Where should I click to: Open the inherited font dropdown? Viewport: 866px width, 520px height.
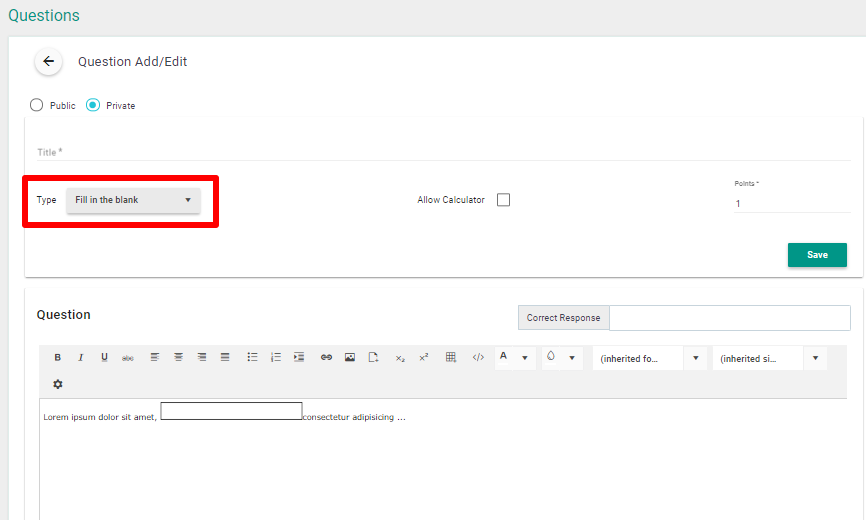[x=649, y=358]
